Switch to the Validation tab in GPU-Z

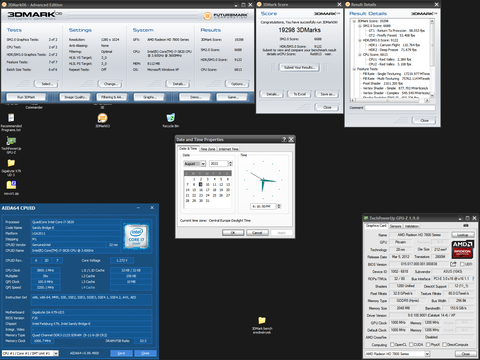(x=412, y=226)
